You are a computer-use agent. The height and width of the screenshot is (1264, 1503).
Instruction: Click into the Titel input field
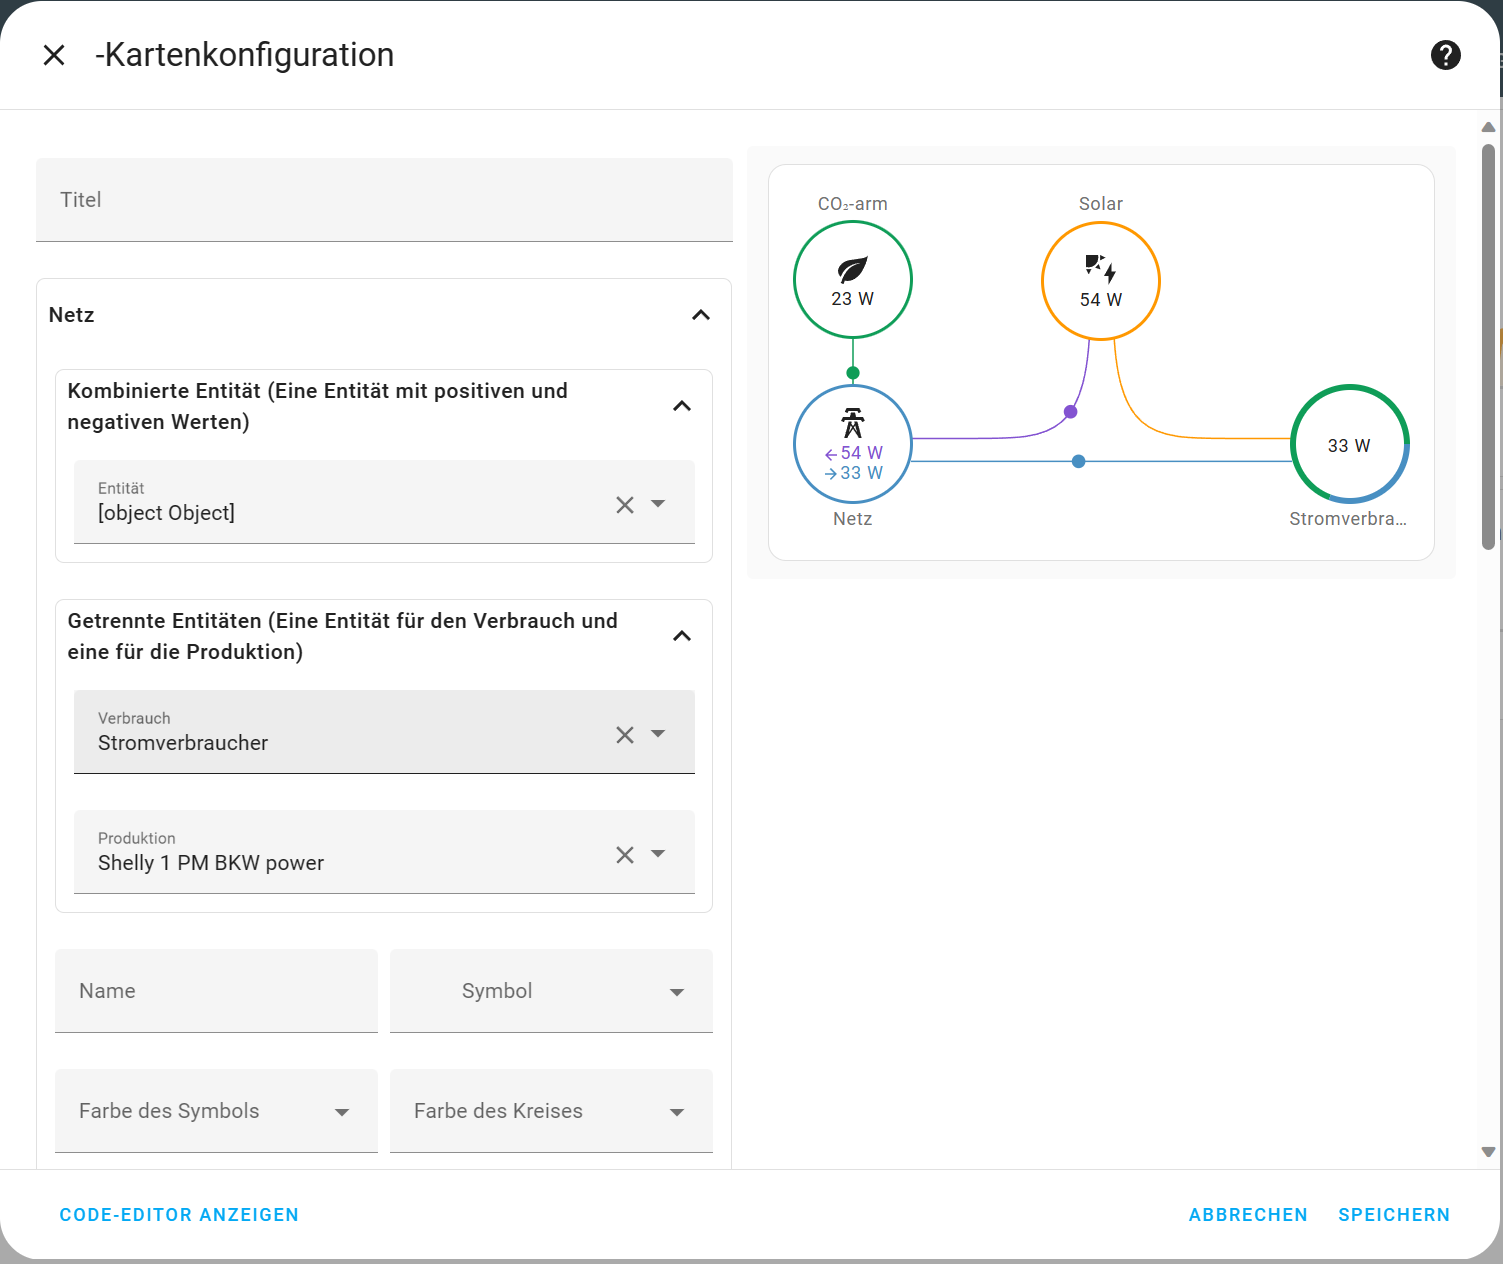[x=384, y=200]
